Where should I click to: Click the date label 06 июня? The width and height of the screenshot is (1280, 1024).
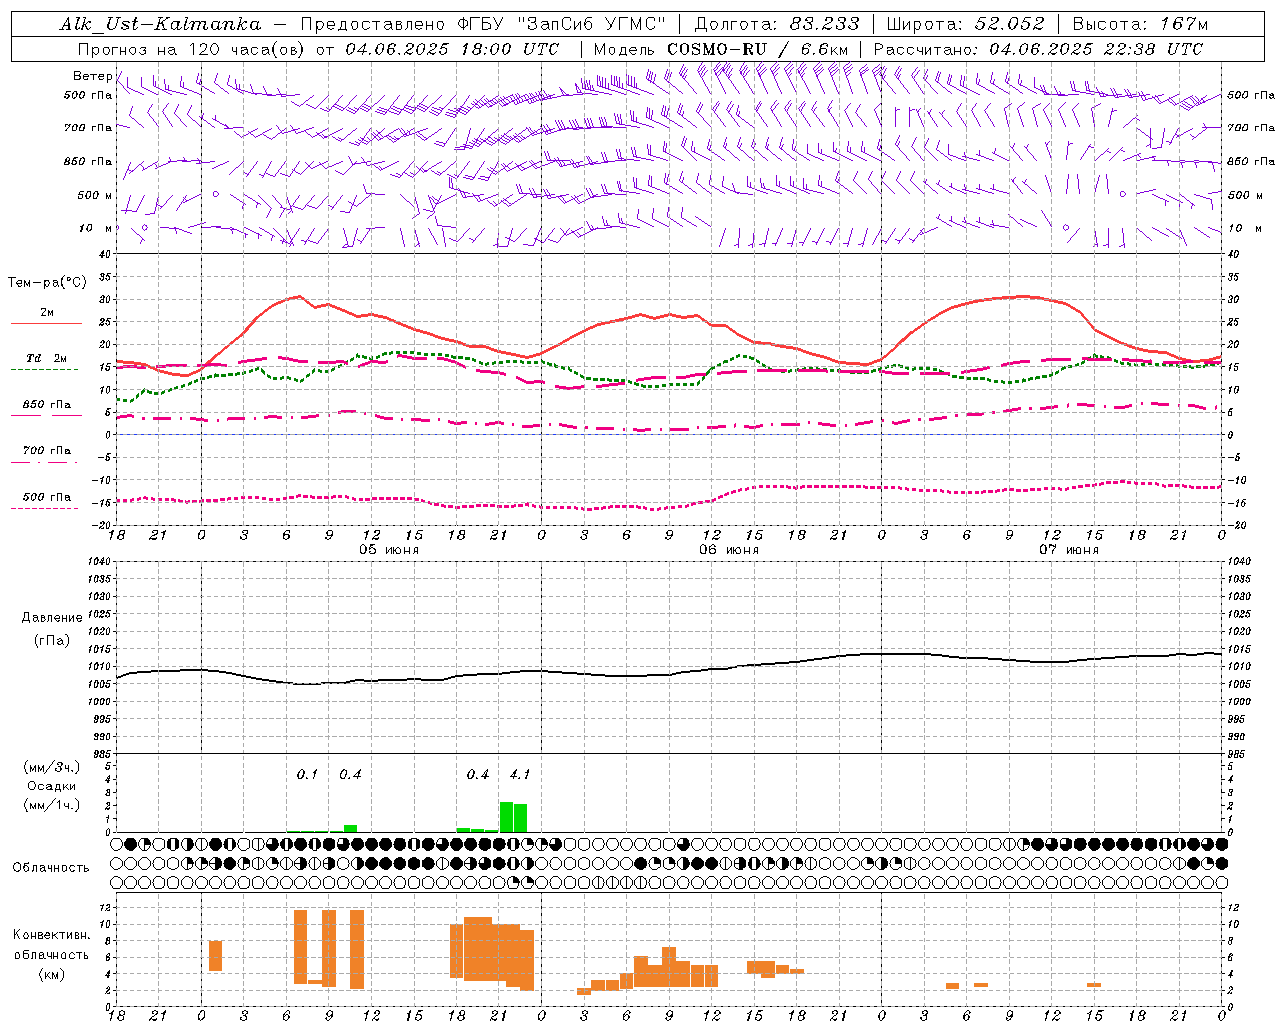click(x=729, y=550)
